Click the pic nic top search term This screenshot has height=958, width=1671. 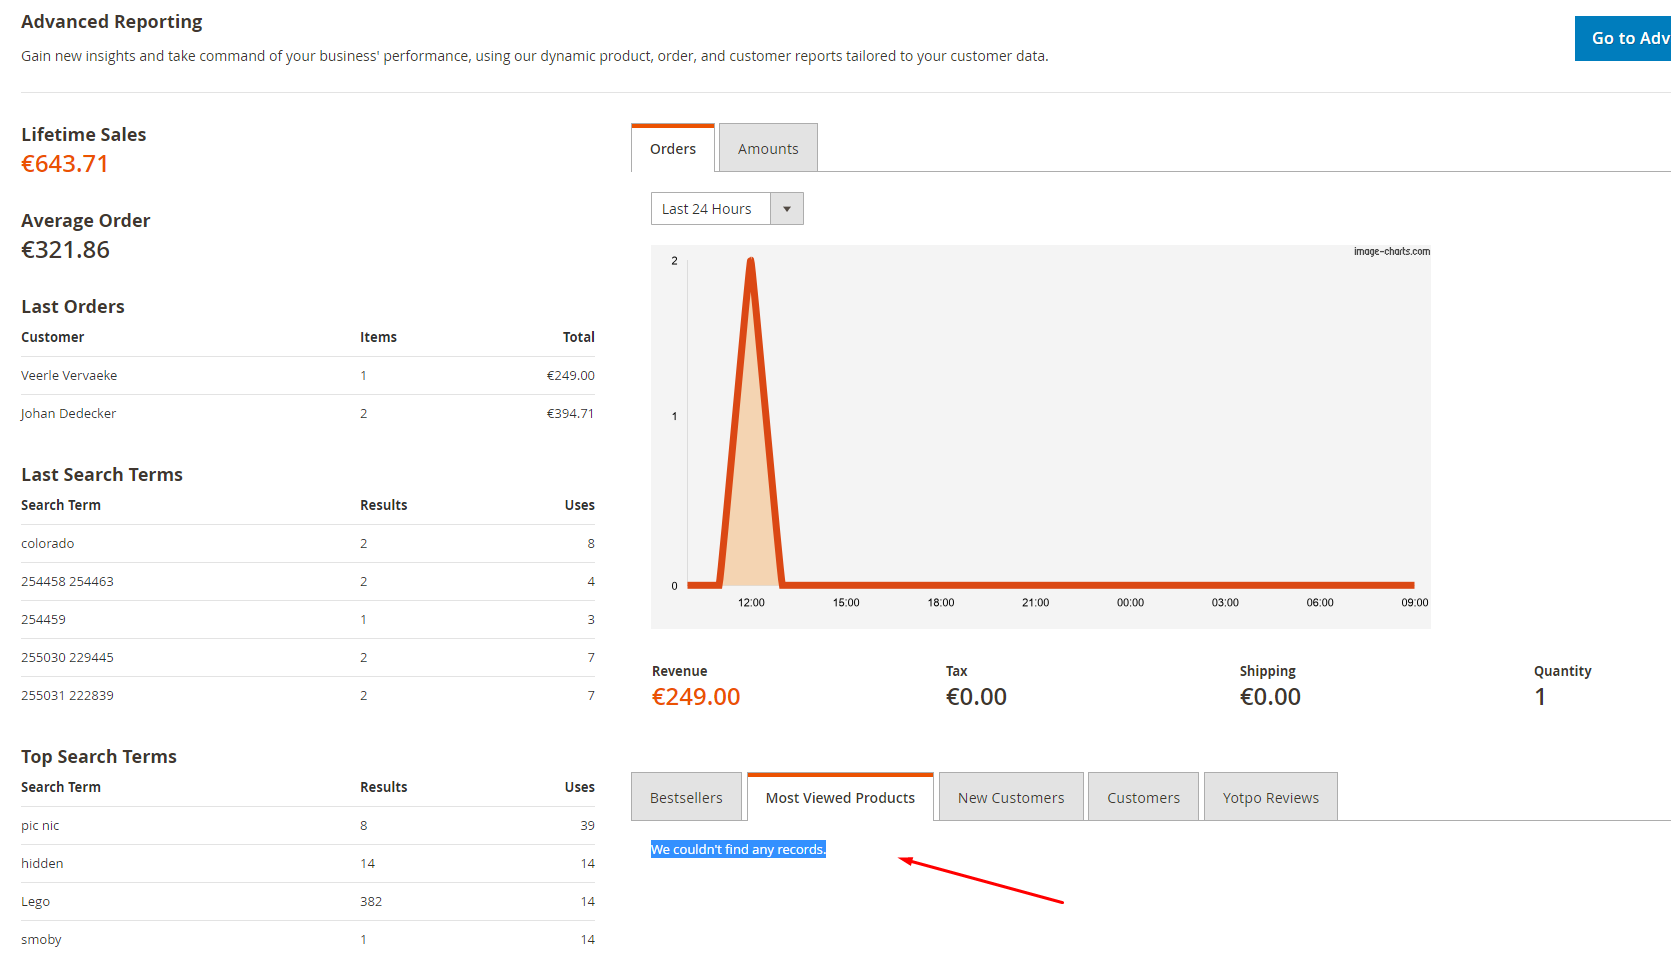40,826
